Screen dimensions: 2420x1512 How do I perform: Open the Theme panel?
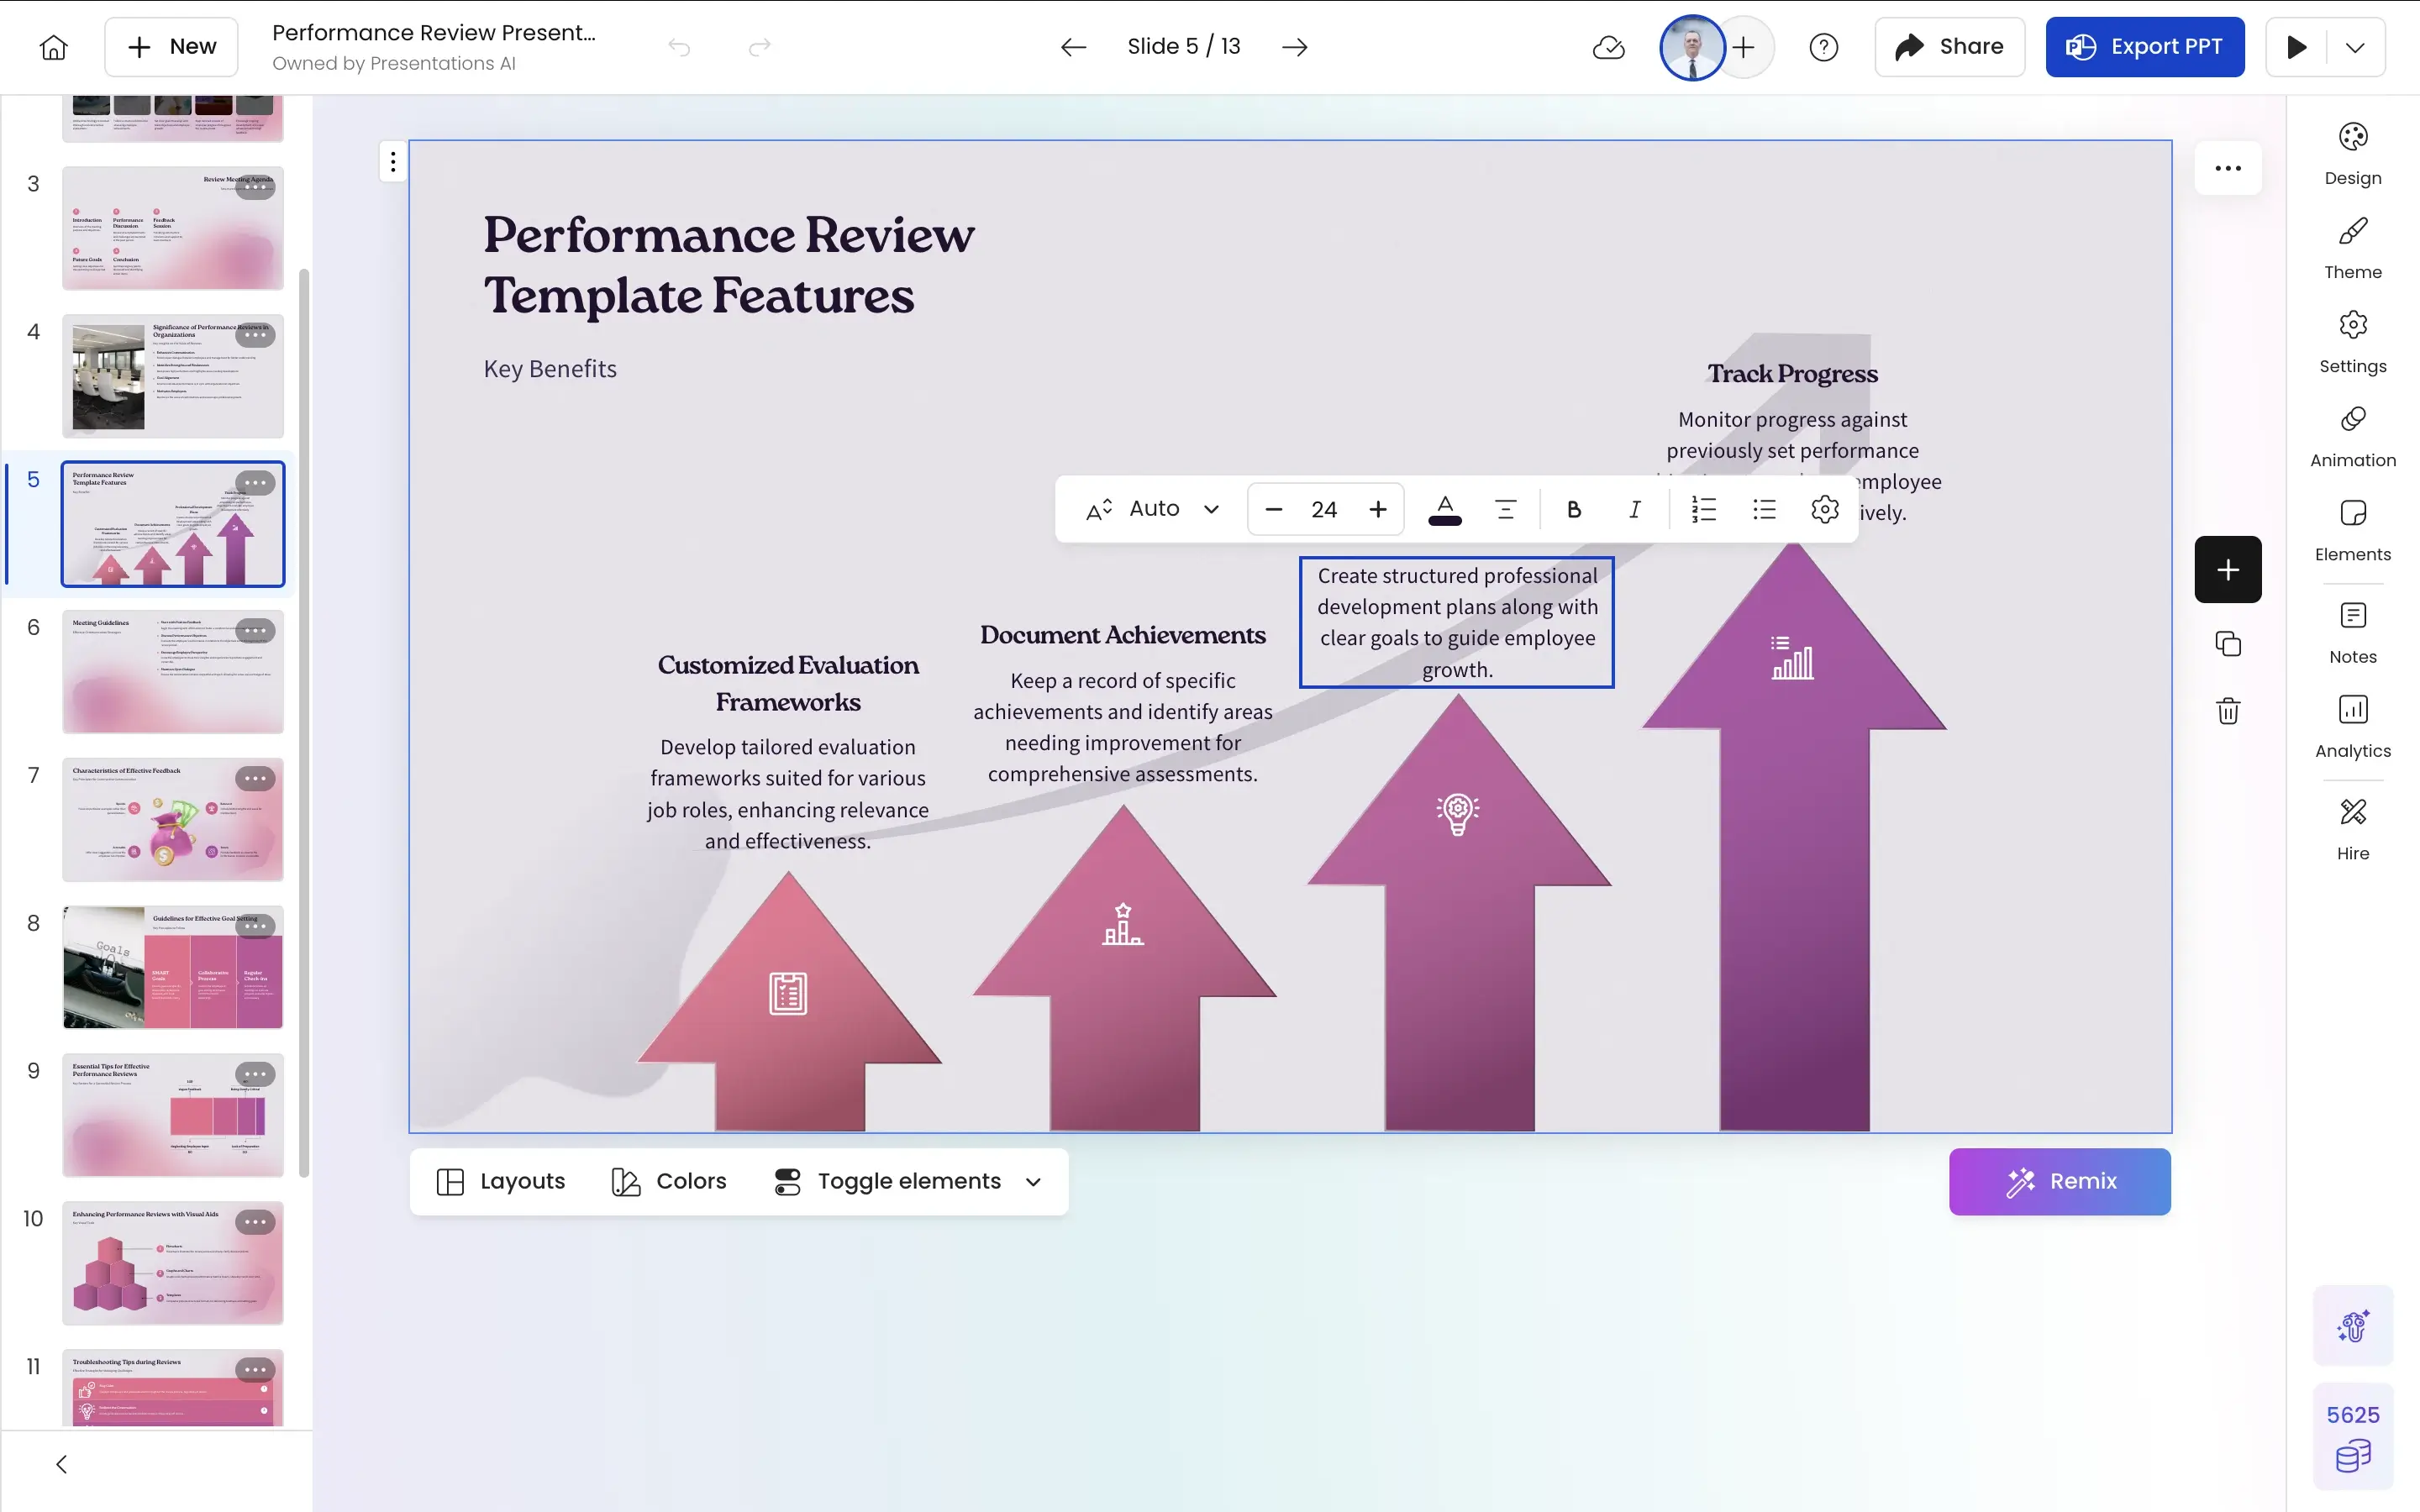(2353, 248)
